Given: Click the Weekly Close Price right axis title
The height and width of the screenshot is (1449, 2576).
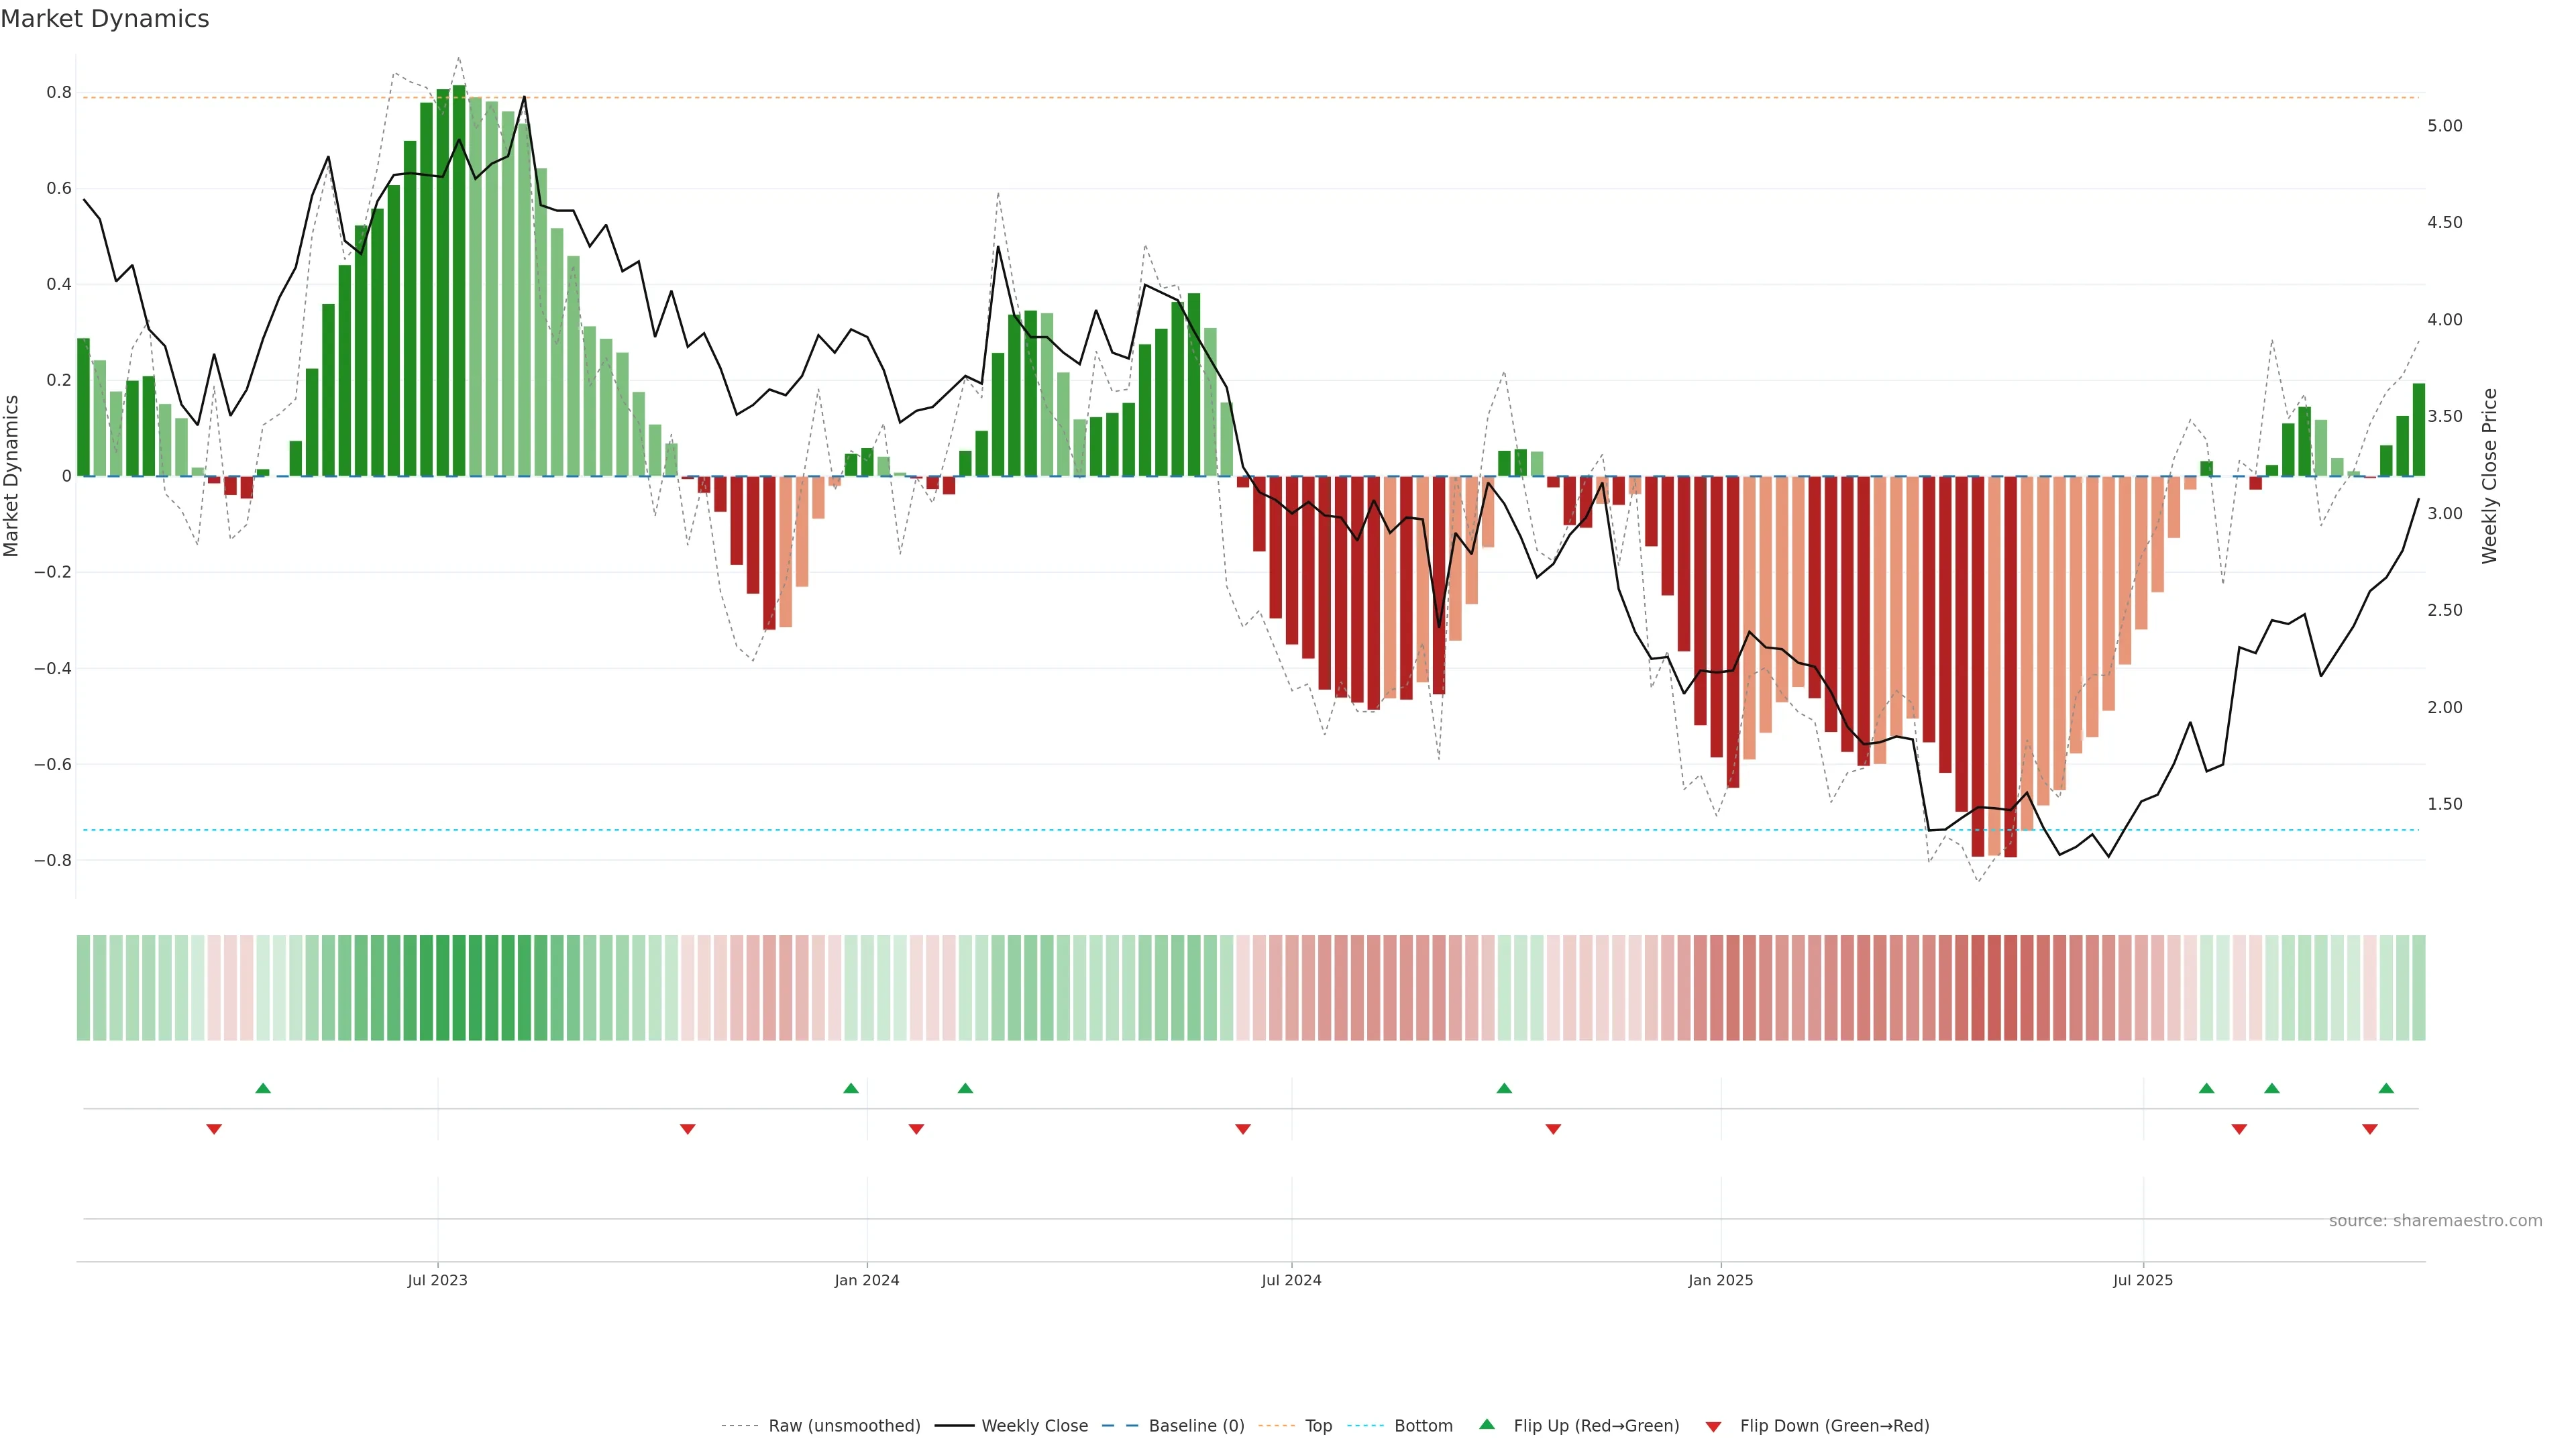Looking at the screenshot, I should [2489, 476].
